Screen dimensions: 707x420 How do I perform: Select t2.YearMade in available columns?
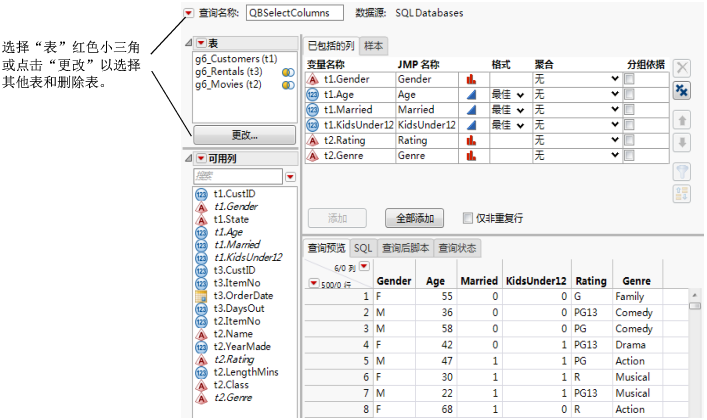pos(242,347)
